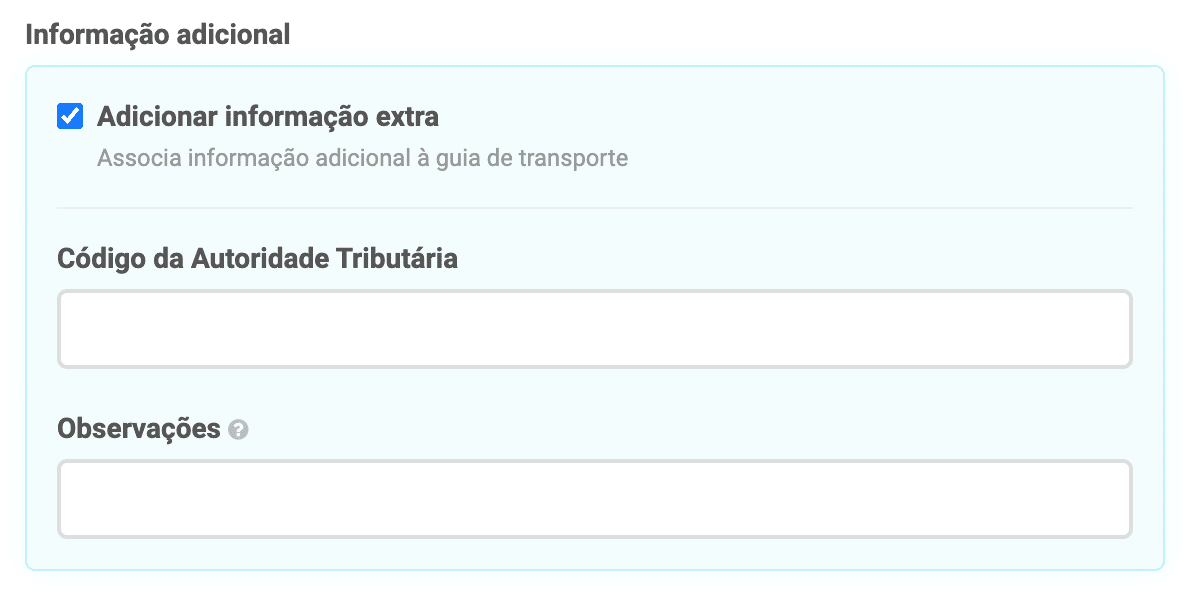Image resolution: width=1192 pixels, height=602 pixels.
Task: Click into the Código da Autoridade Tributária field
Action: pos(594,329)
